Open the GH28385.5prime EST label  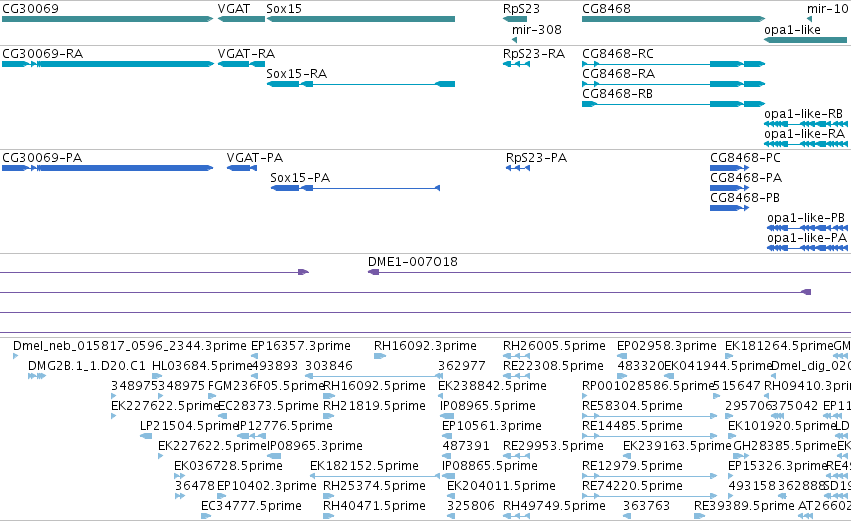785,446
